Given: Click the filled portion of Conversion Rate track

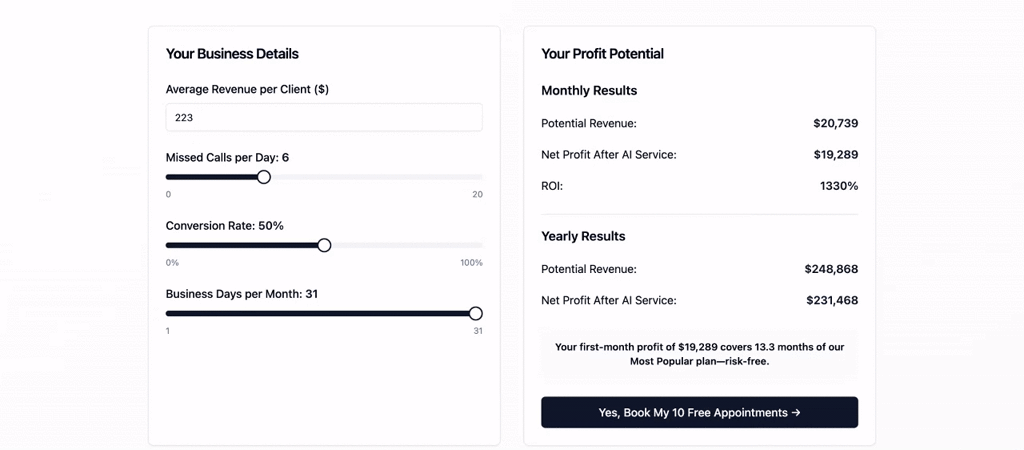Looking at the screenshot, I should [x=242, y=245].
